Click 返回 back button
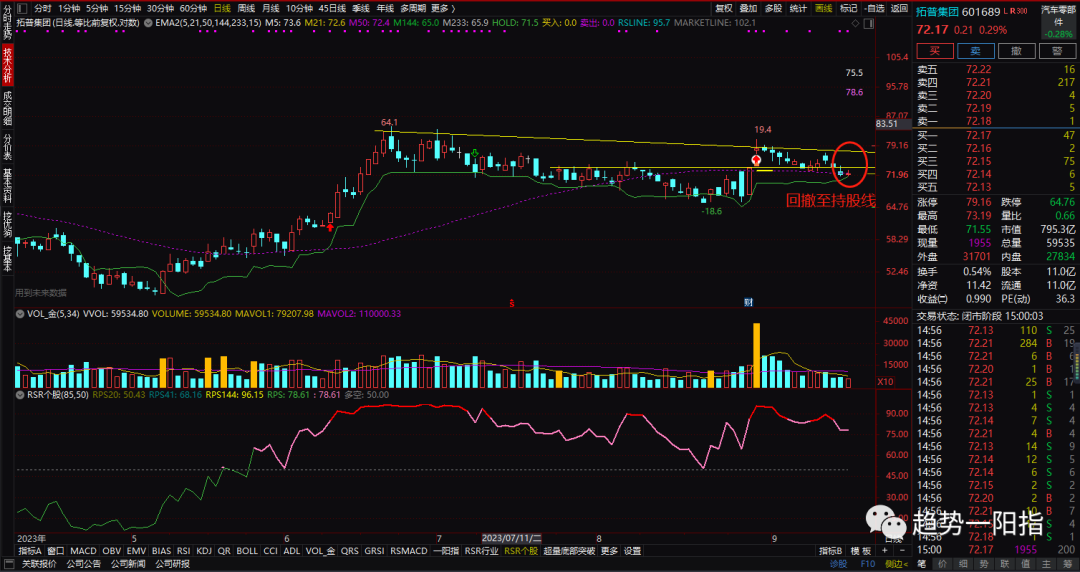Screen dimensions: 1080x572 pyautogui.click(x=899, y=8)
